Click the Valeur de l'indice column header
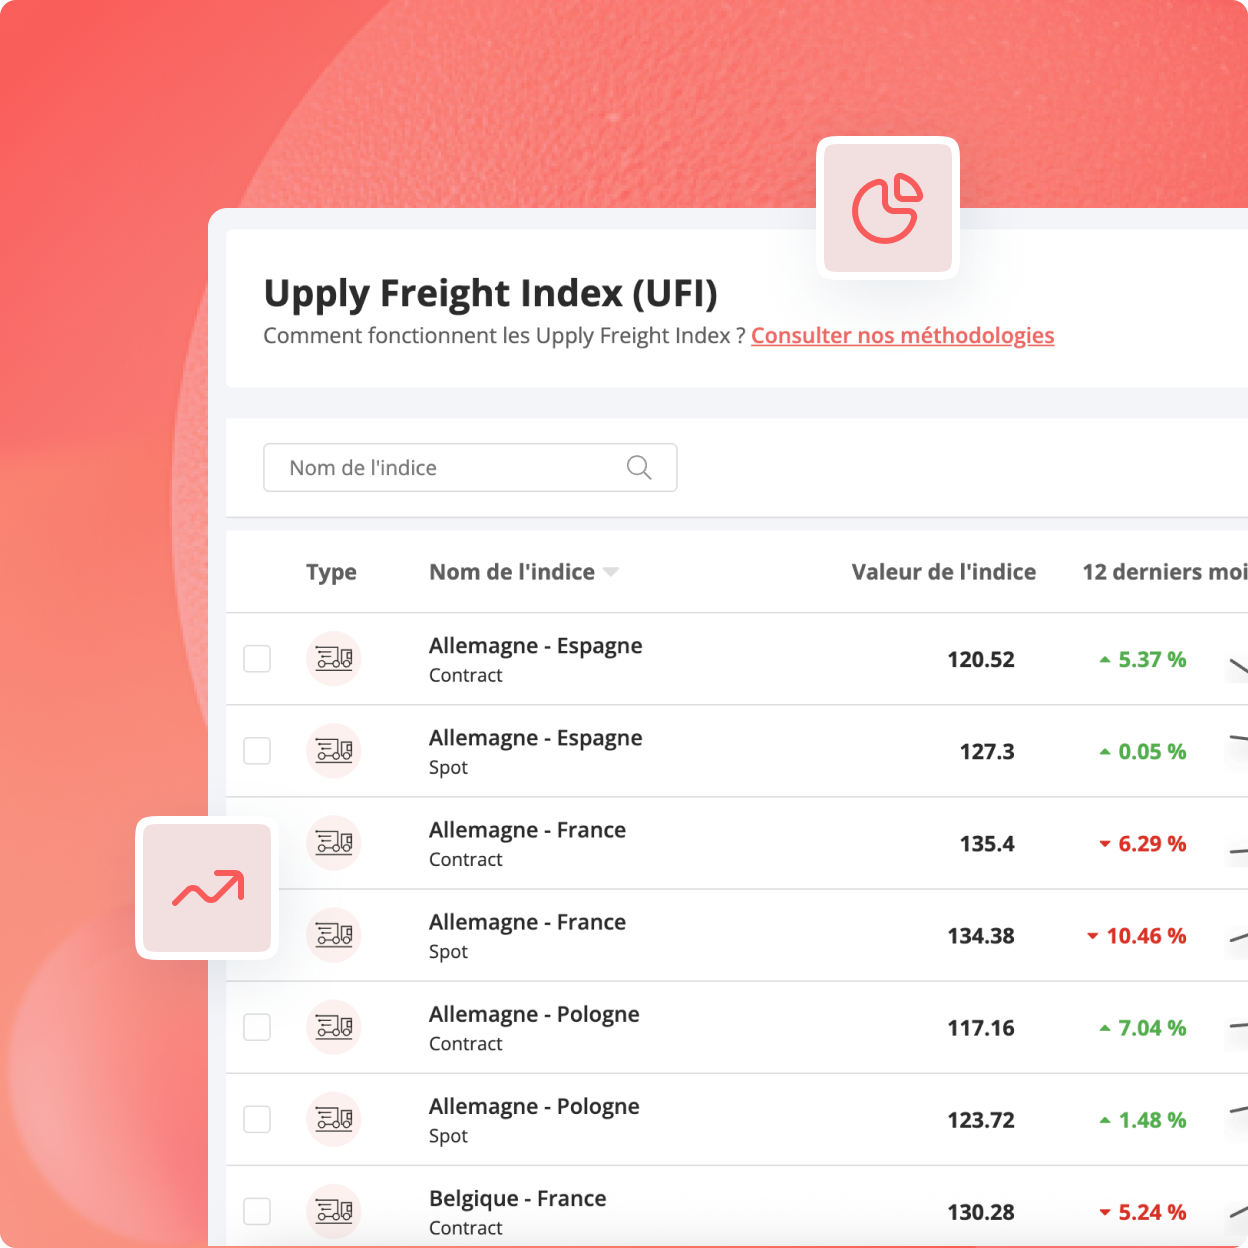The height and width of the screenshot is (1248, 1248). pyautogui.click(x=943, y=571)
